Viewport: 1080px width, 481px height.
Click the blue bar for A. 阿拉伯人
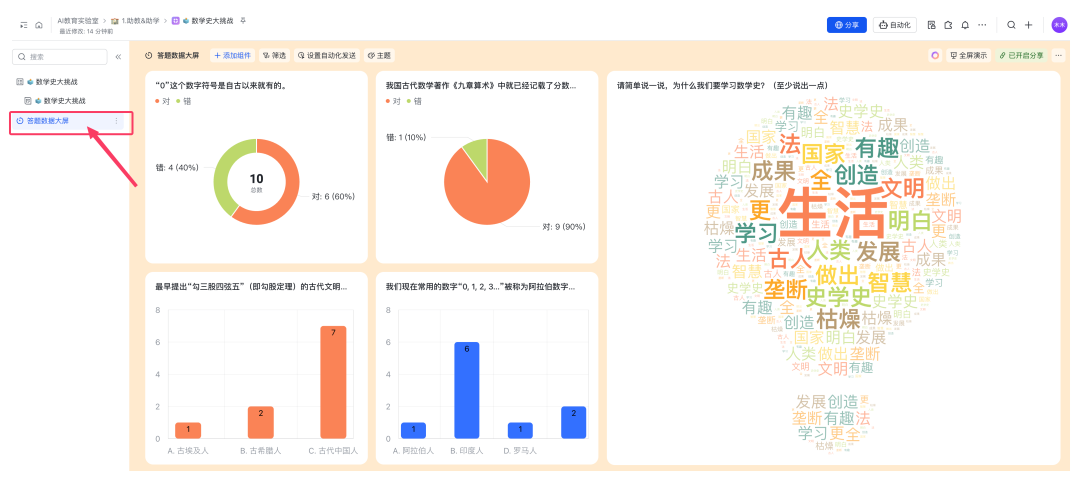(x=413, y=430)
